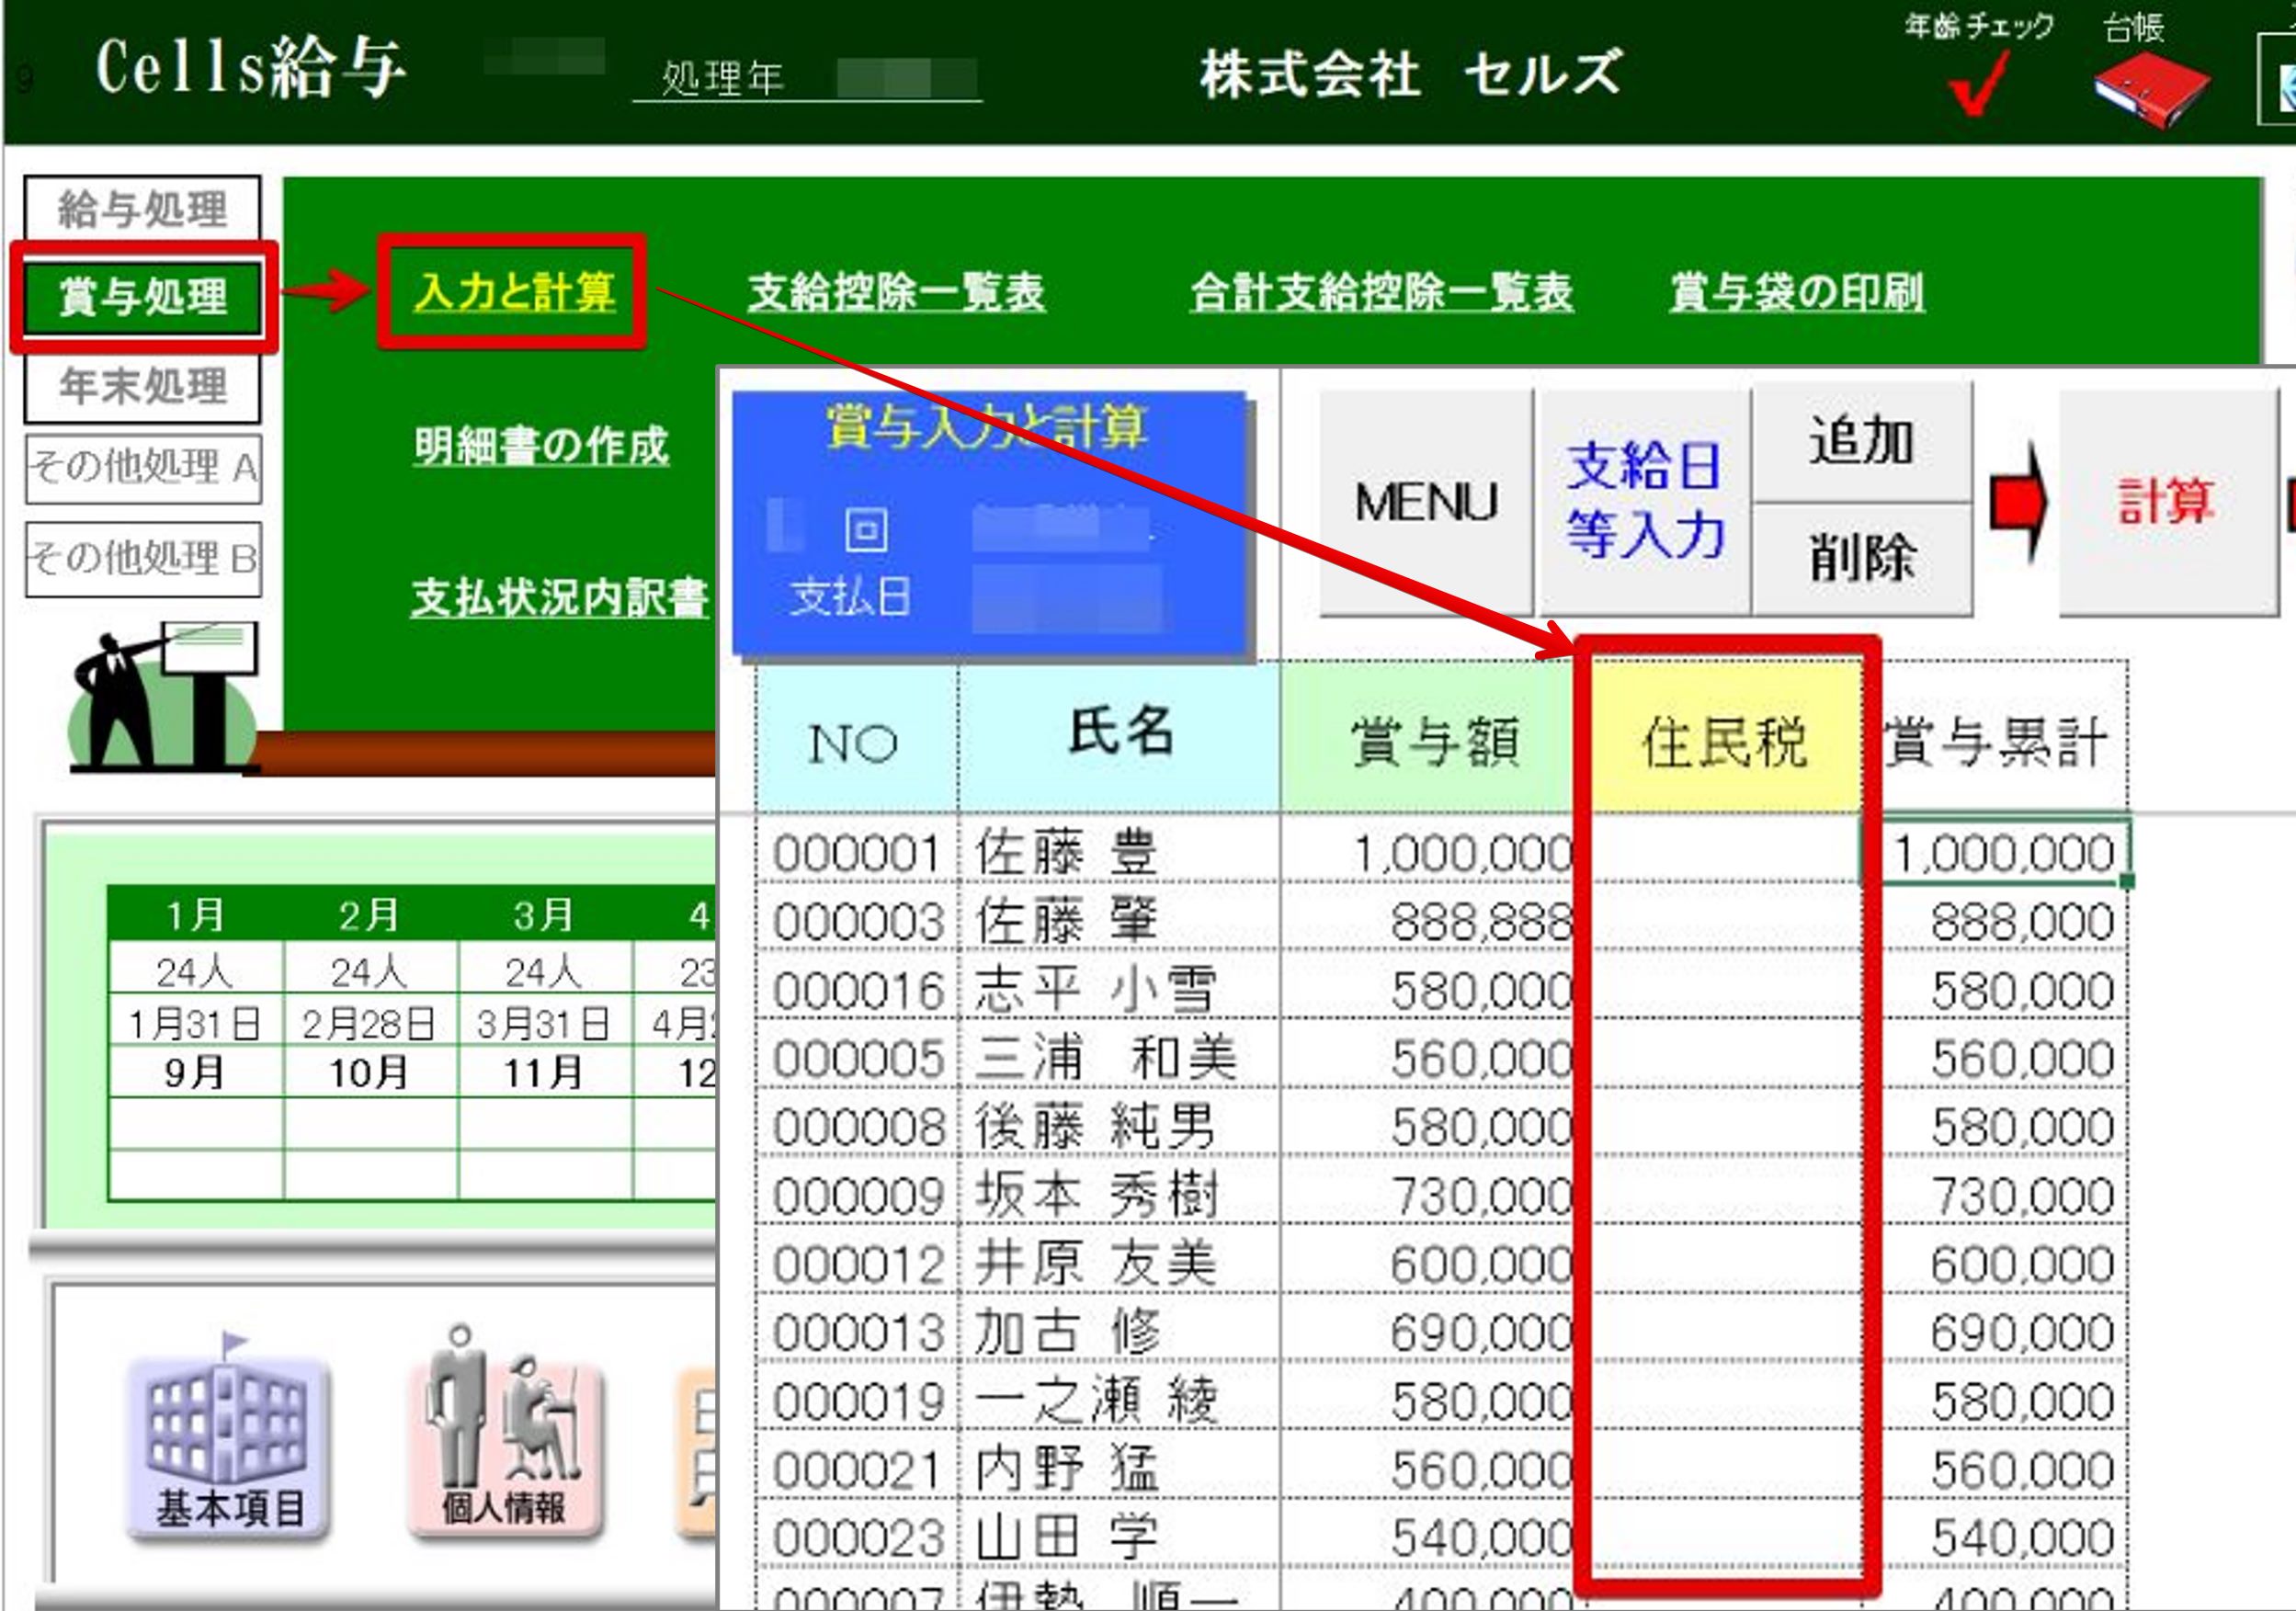This screenshot has width=2296, height=1611.
Task: Open the 賞与袋の印刷 link
Action: pos(1796,293)
